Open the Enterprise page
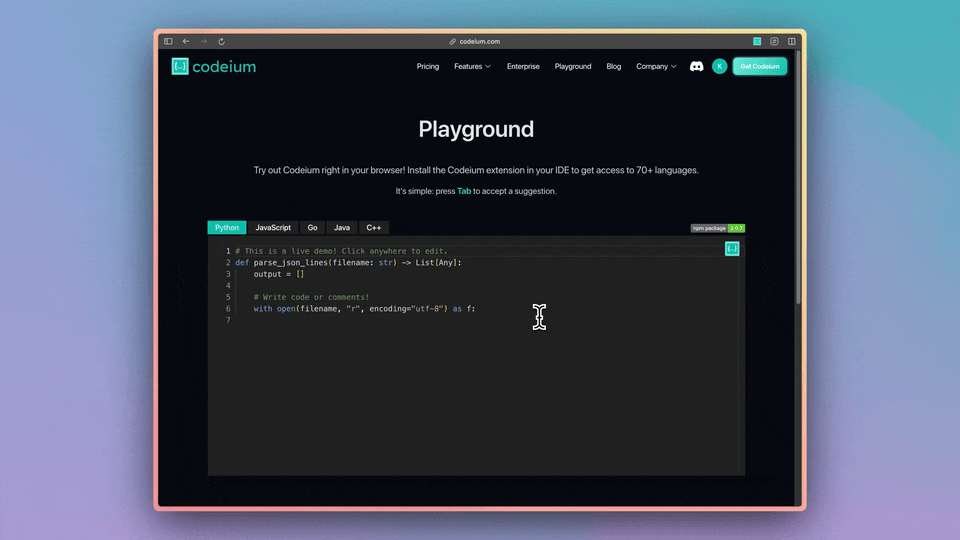This screenshot has height=540, width=960. click(x=523, y=66)
